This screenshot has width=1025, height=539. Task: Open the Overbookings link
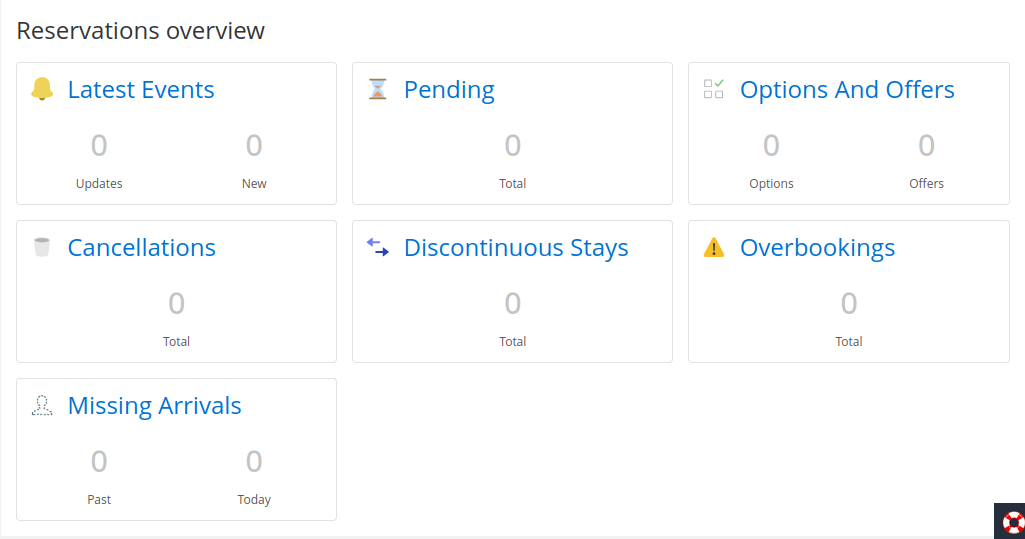click(817, 248)
